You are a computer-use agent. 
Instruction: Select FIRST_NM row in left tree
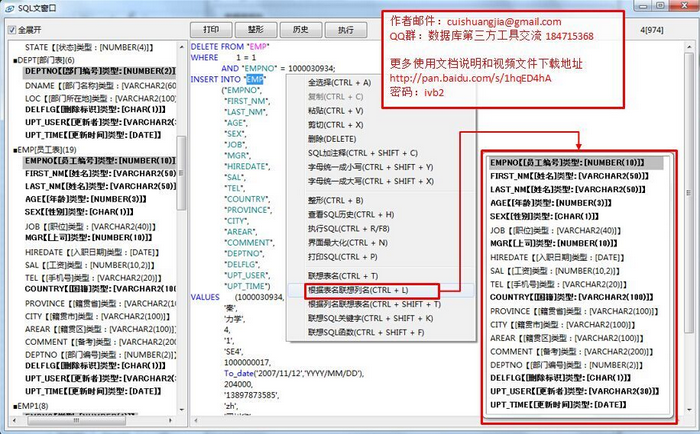[x=100, y=174]
